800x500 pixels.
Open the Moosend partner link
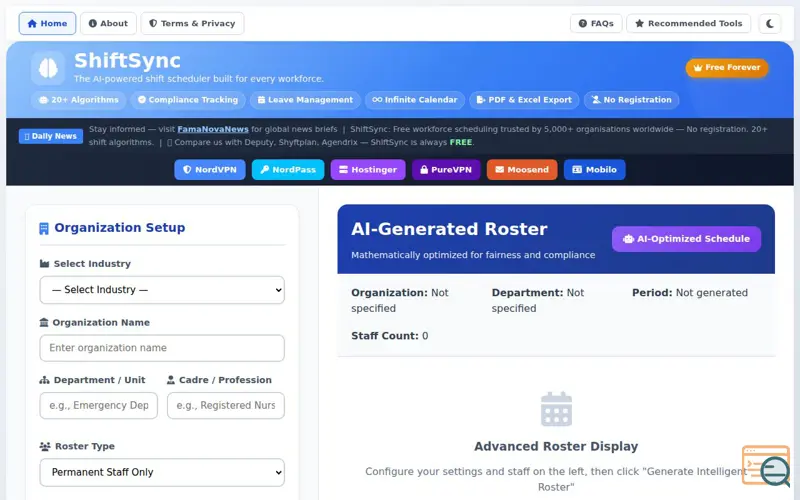click(x=522, y=170)
